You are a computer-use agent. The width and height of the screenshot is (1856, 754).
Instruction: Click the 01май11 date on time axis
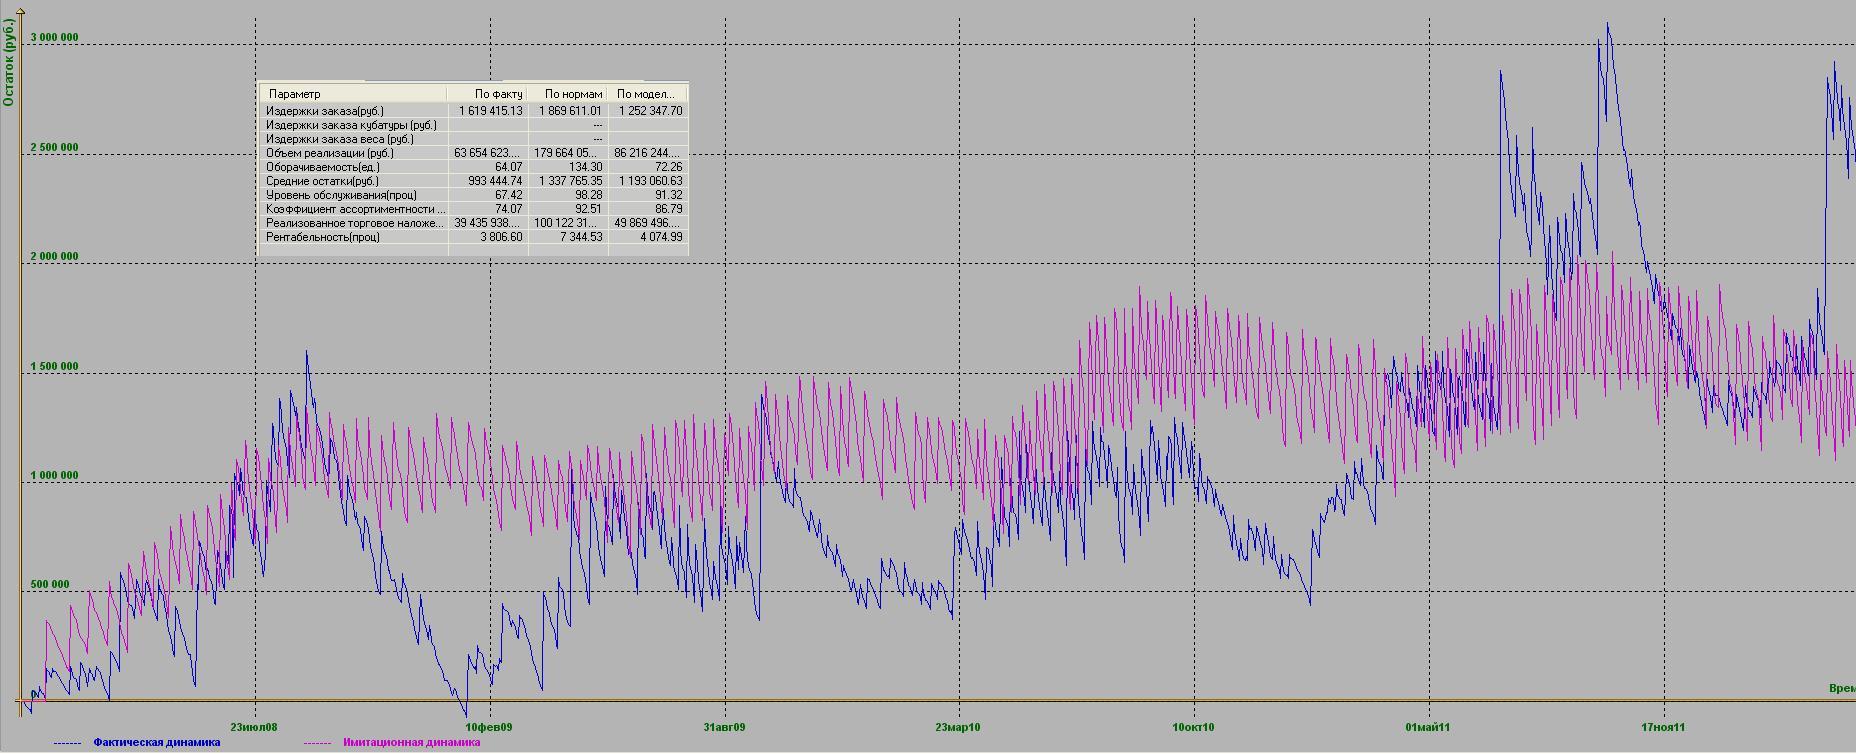(x=1428, y=728)
